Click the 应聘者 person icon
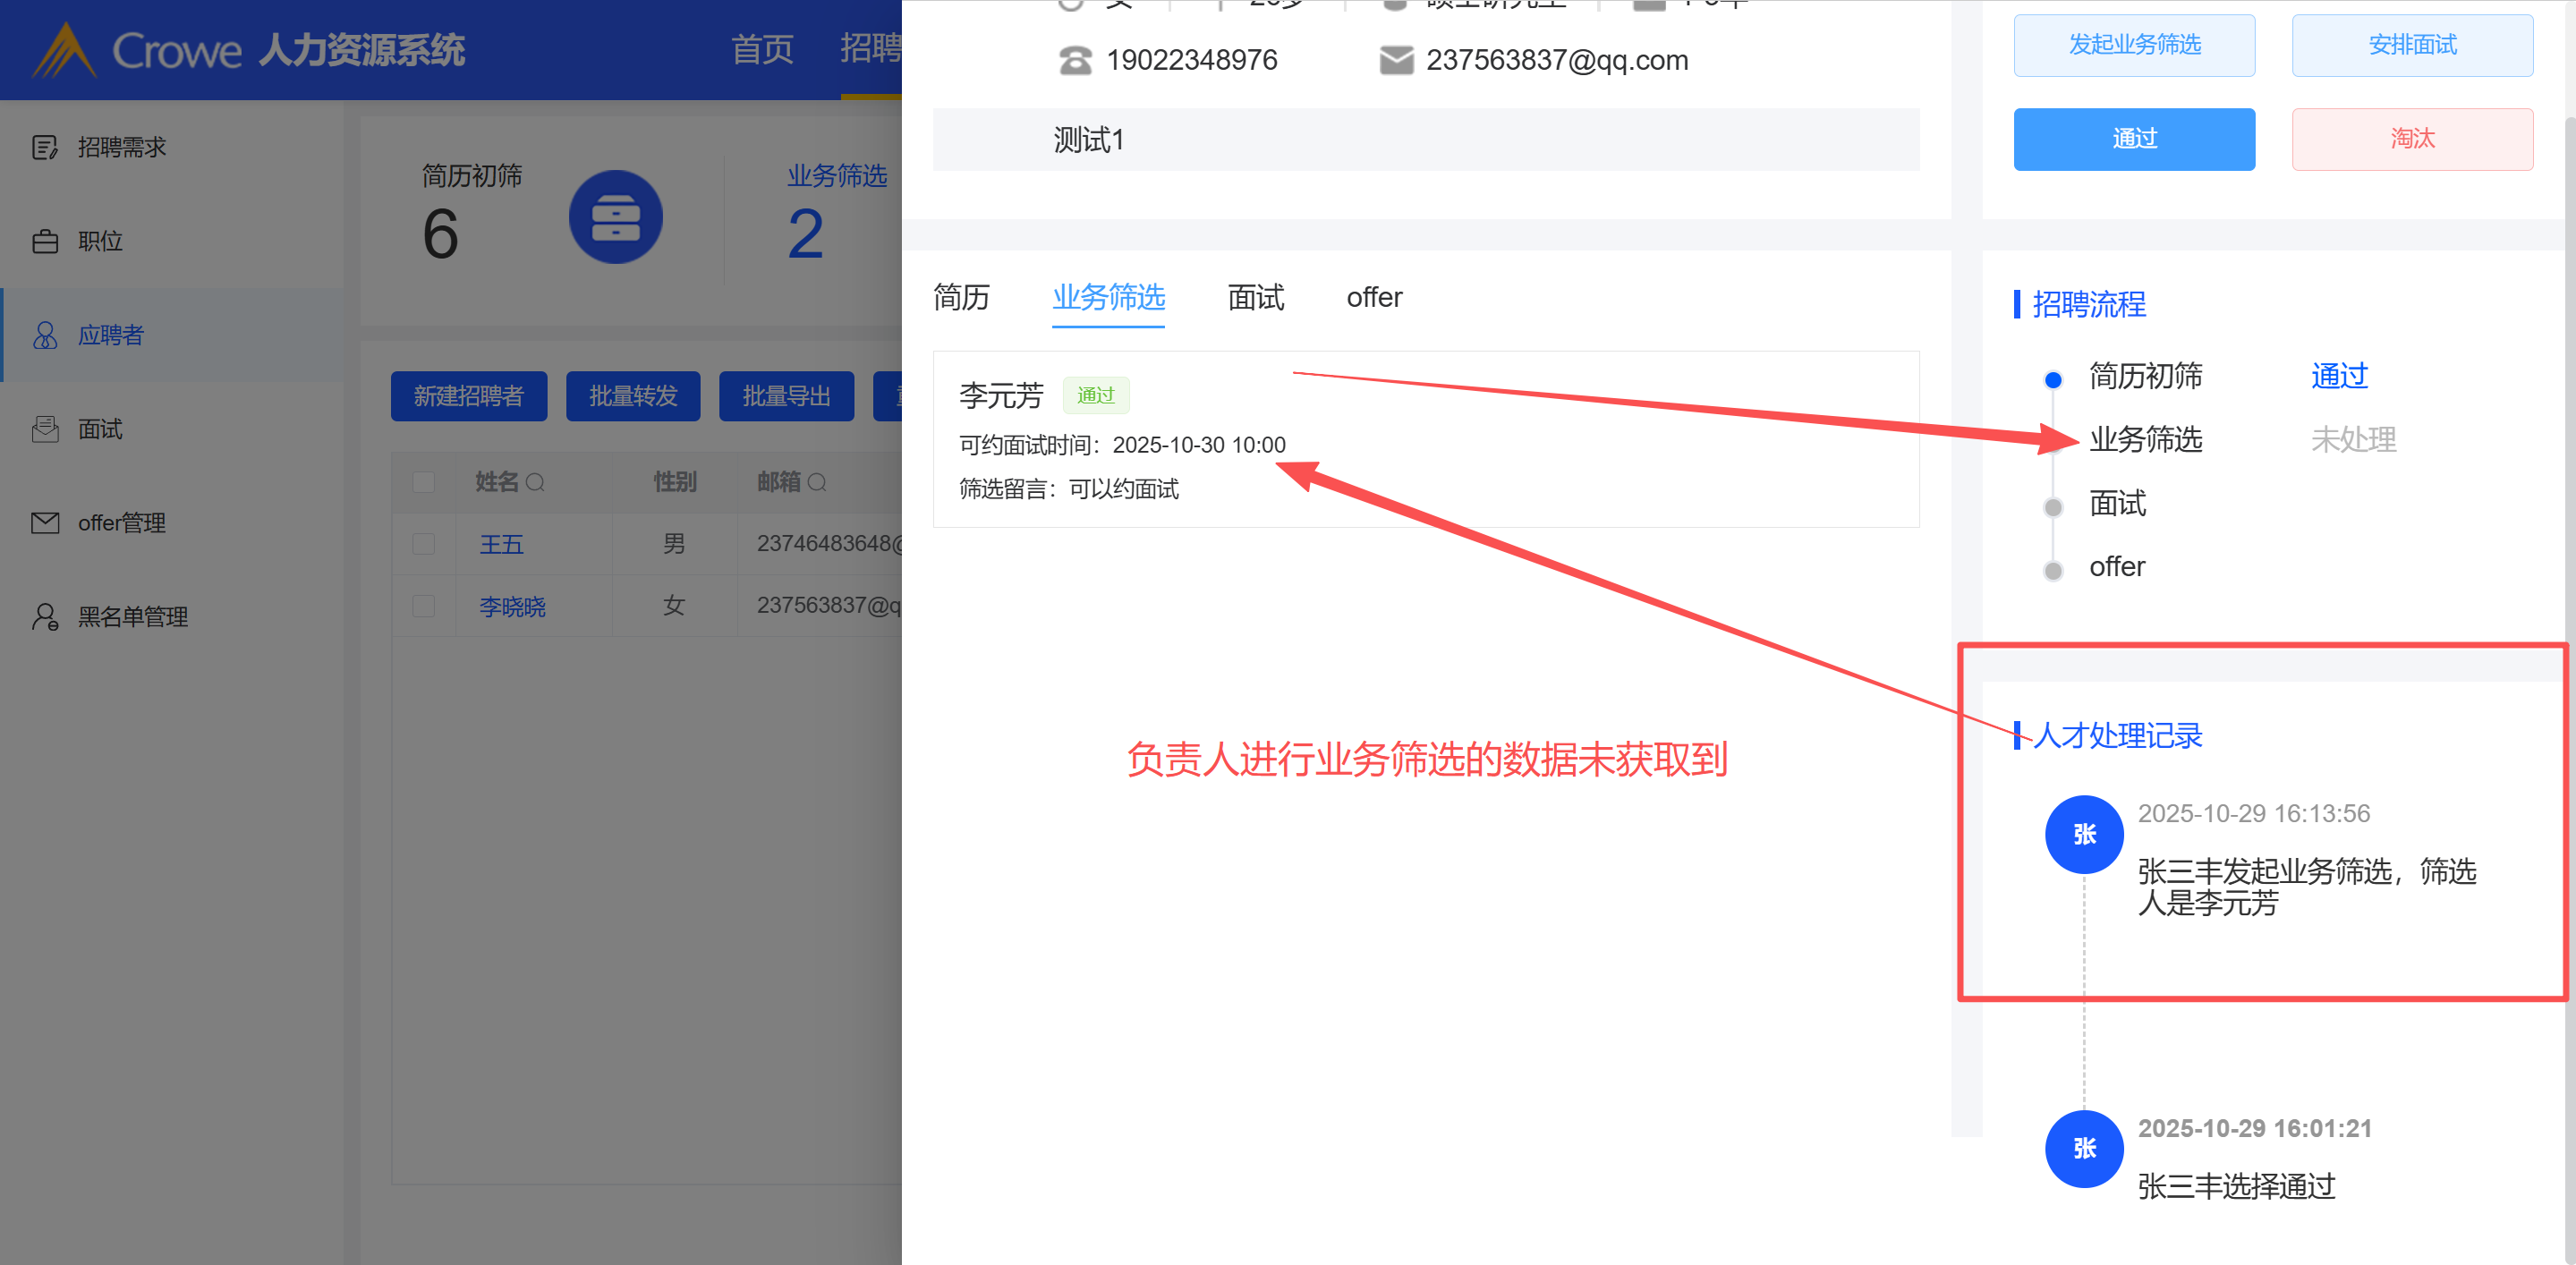The image size is (2576, 1265). tap(45, 335)
